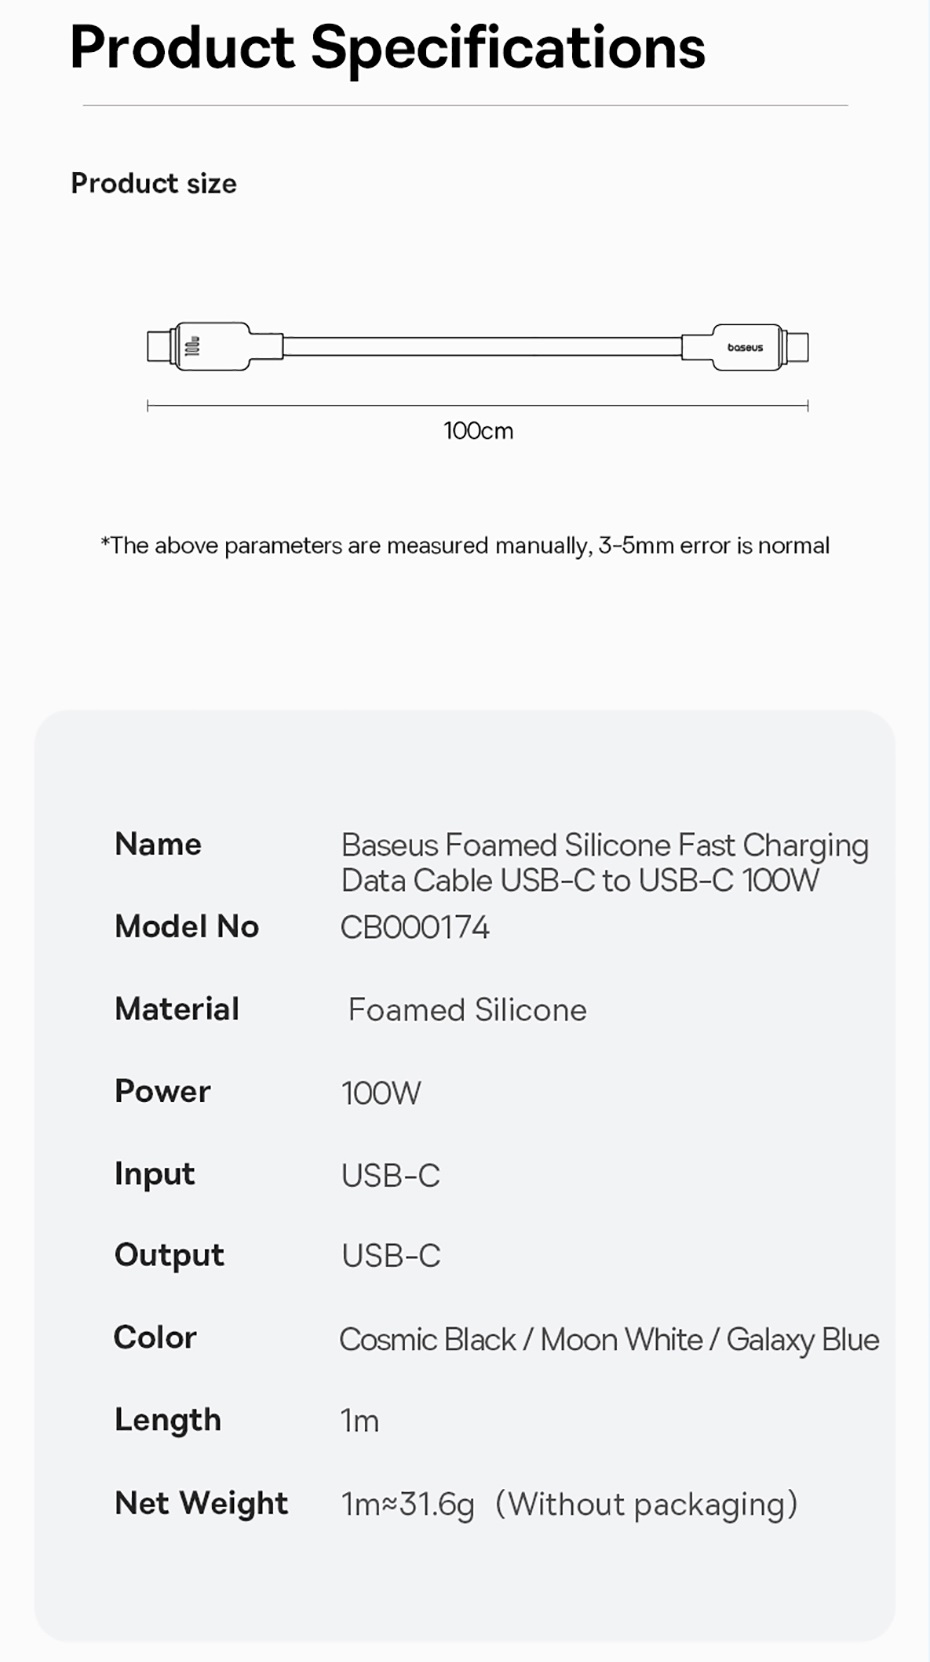Screen dimensions: 930x1662
Task: Click the Net Weight label
Action: pos(201,1503)
